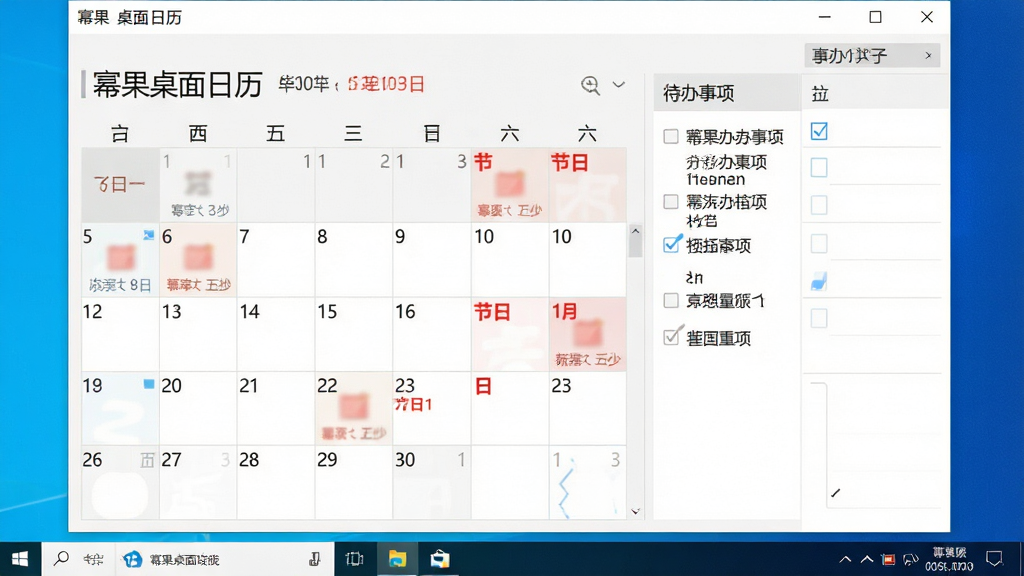
Task: Show hidden icons via the first tray chevron
Action: tap(845, 559)
